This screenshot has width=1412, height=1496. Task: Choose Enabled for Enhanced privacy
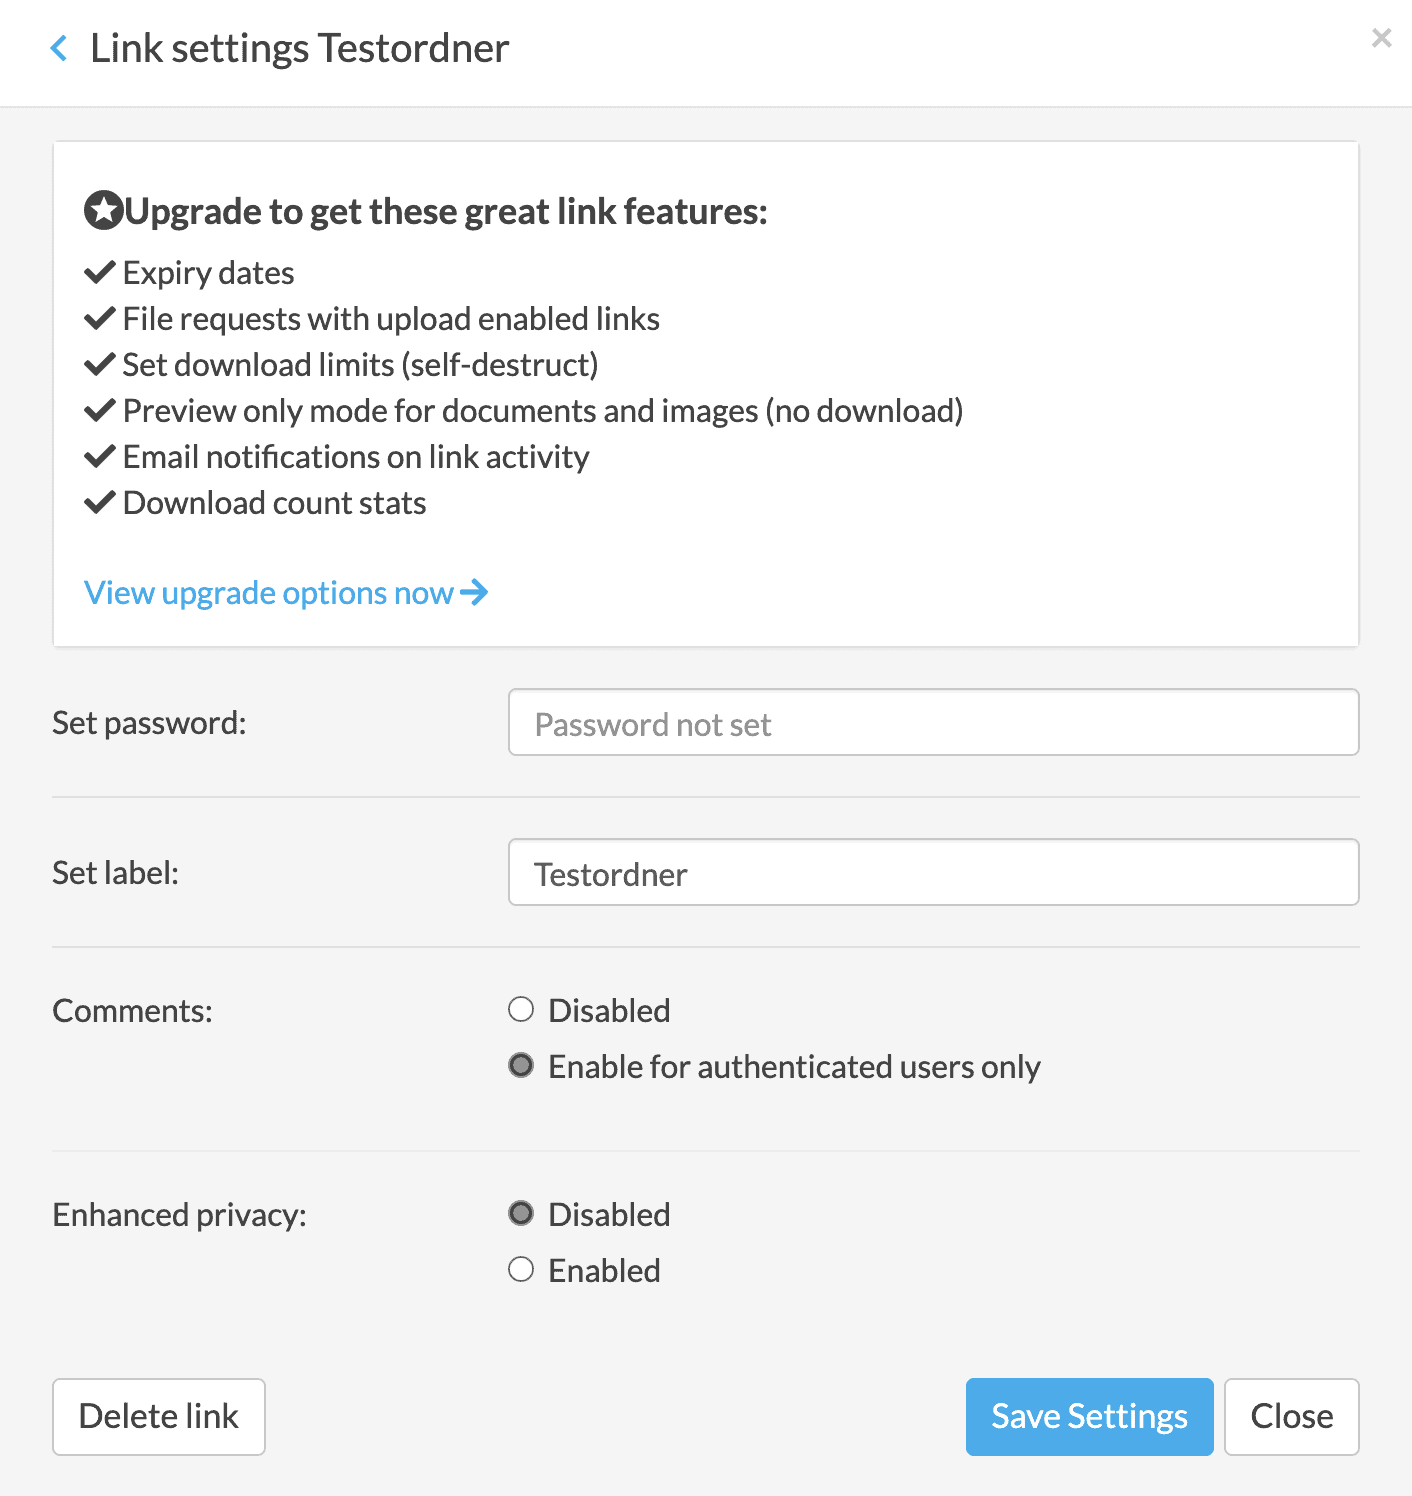[521, 1269]
